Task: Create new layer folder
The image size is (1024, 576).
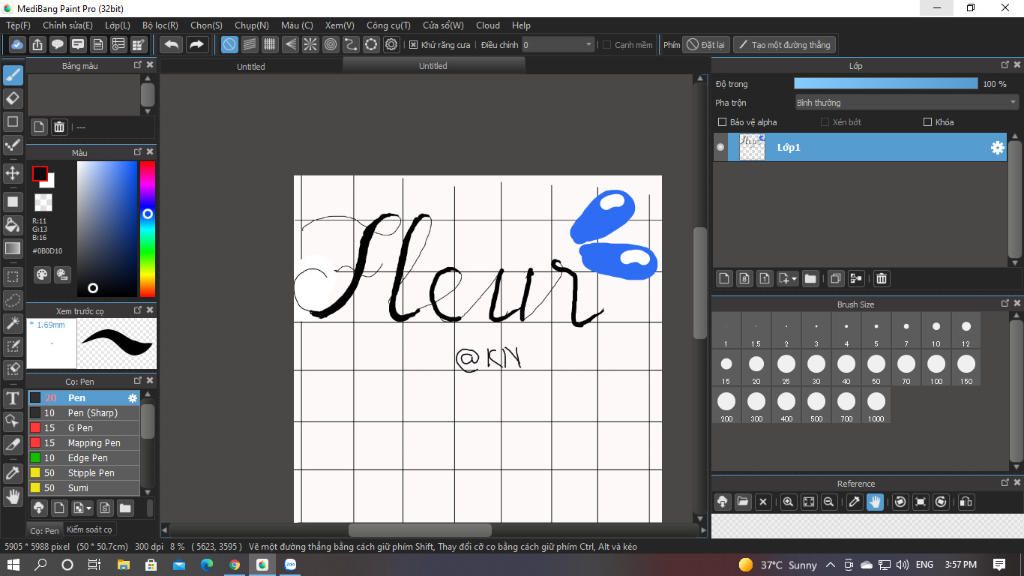Action: coord(810,279)
